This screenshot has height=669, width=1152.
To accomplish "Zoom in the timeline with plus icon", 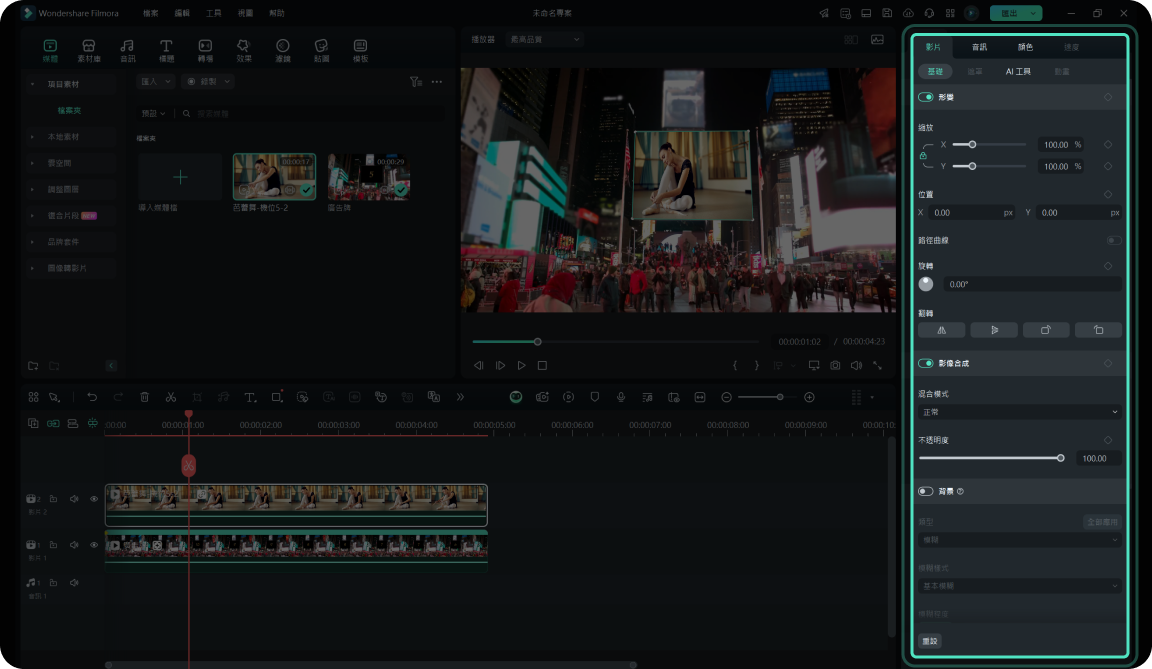I will point(809,397).
